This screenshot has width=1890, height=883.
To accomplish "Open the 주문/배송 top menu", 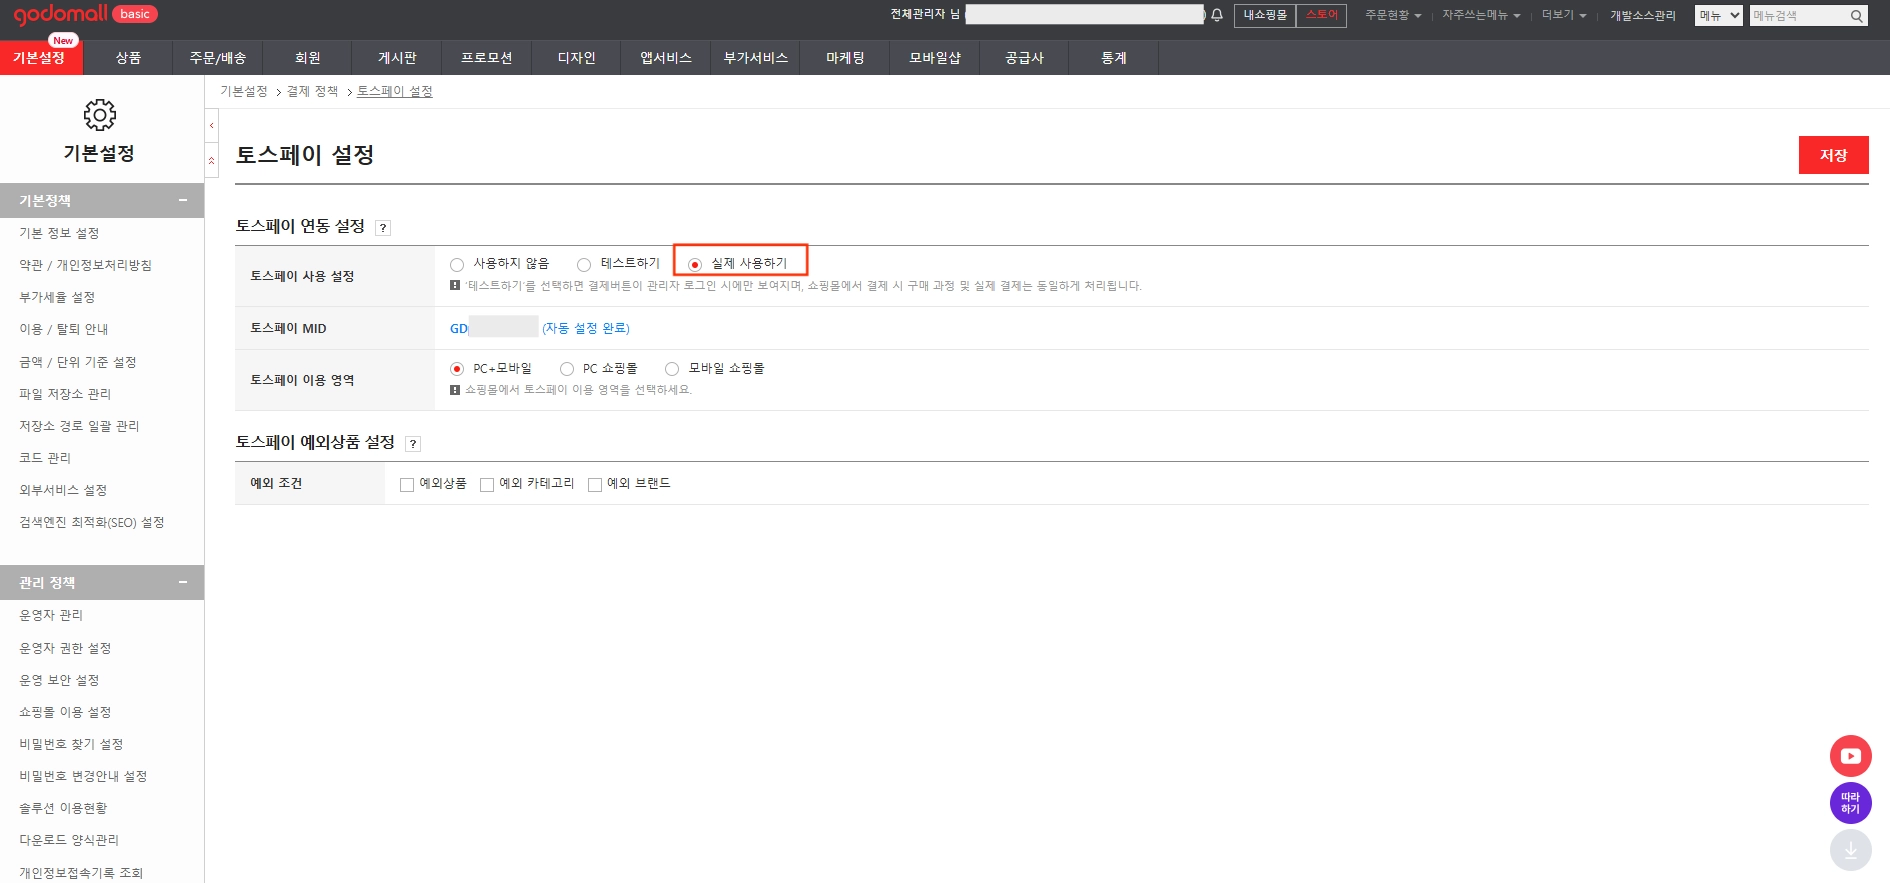I will (x=218, y=58).
